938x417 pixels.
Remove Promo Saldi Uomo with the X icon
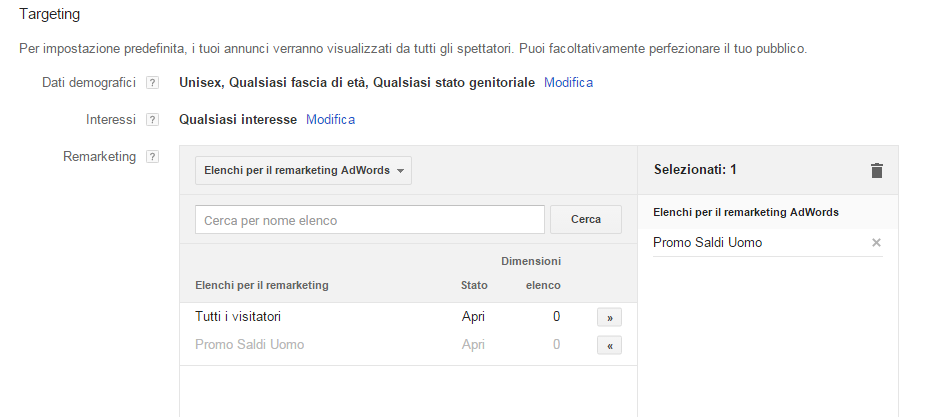[877, 242]
